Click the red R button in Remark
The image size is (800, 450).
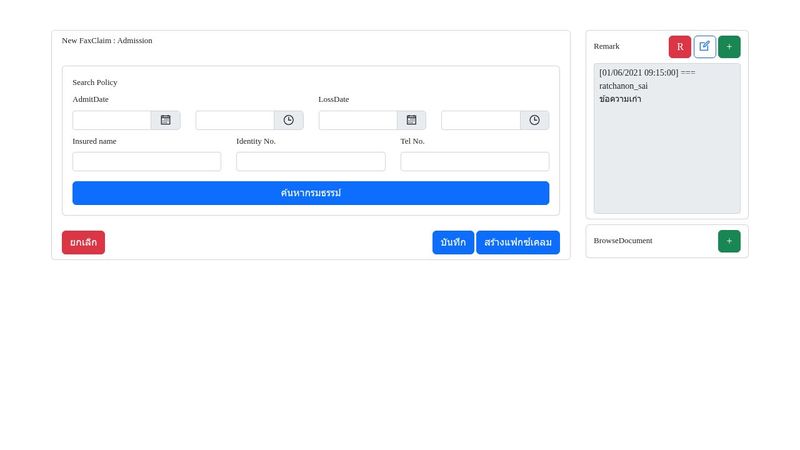click(680, 47)
